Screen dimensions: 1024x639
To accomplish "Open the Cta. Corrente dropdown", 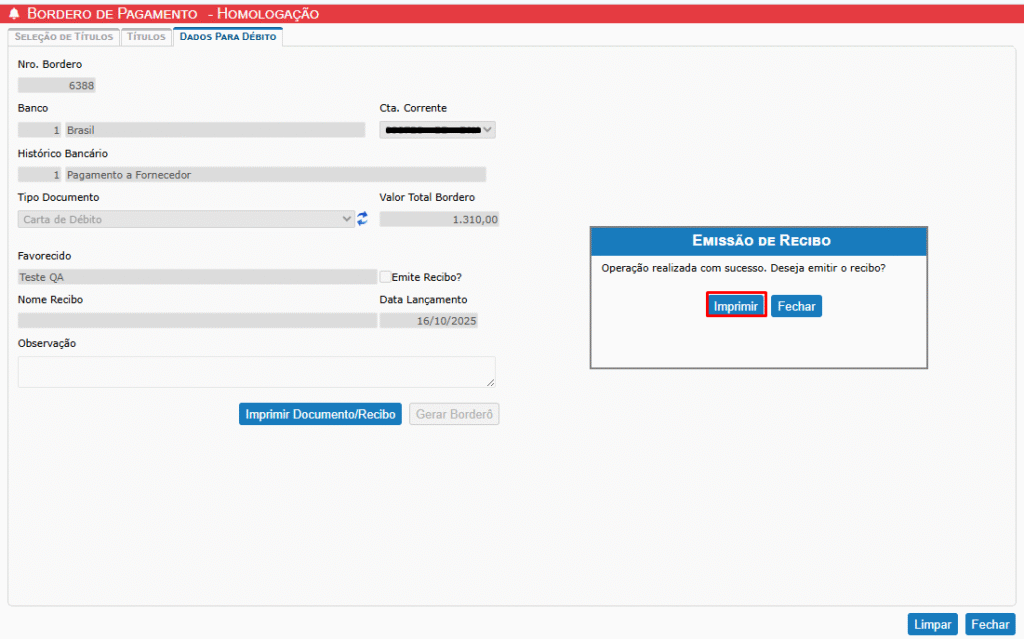I will click(437, 130).
